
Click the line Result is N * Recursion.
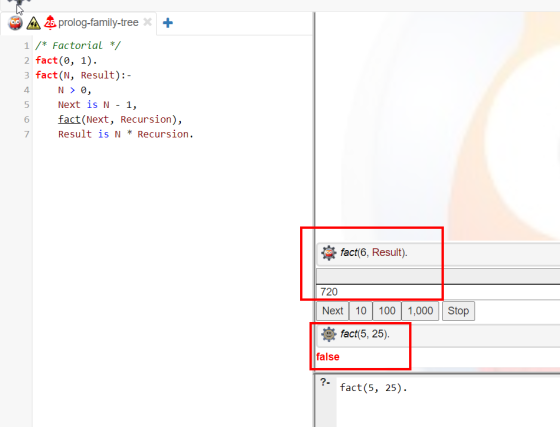pyautogui.click(x=126, y=134)
